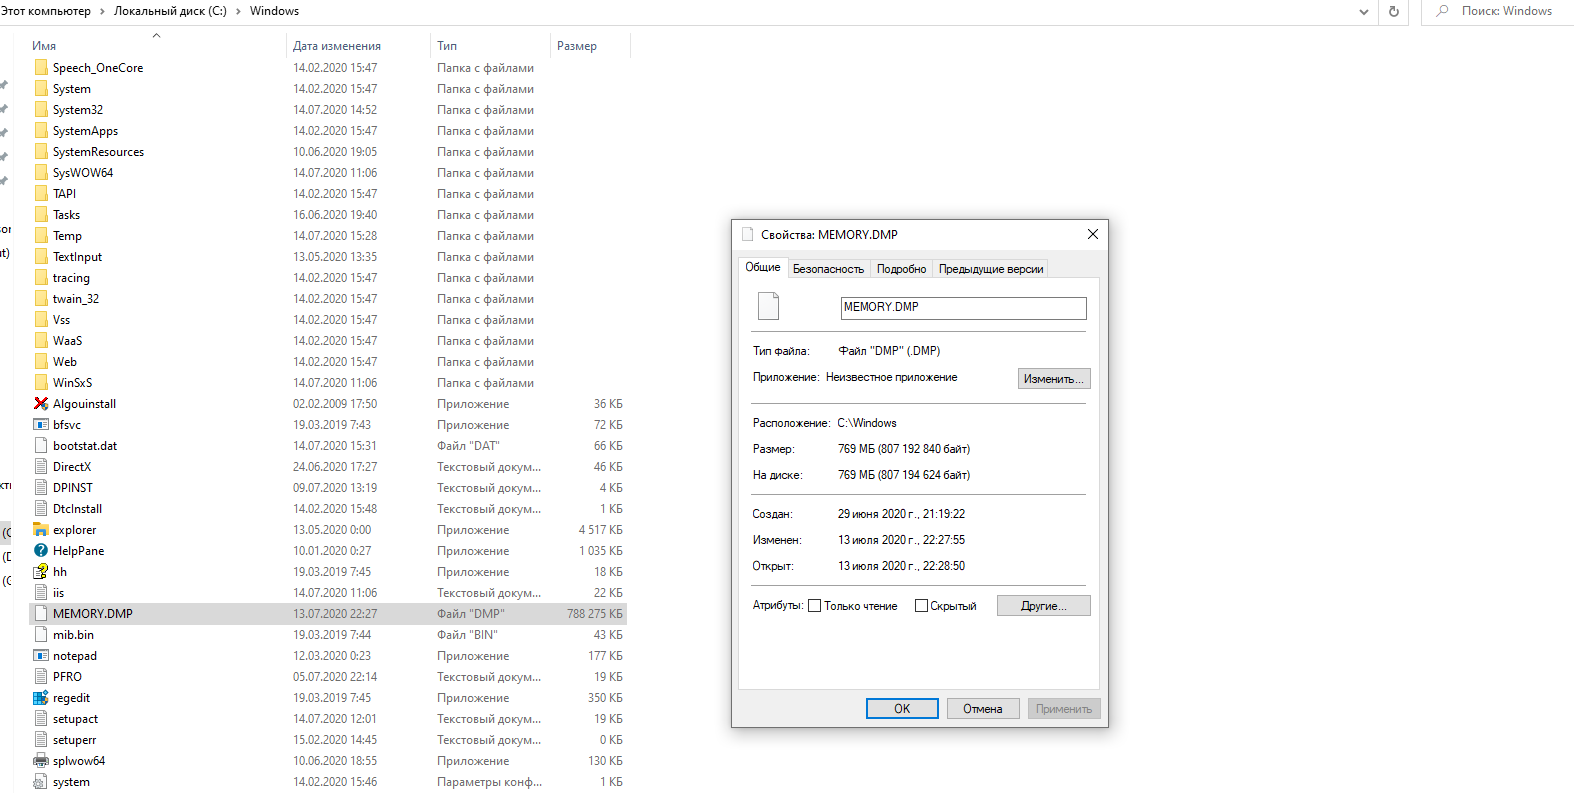Click the search magnifier icon
Viewport: 1574px width, 793px height.
point(1442,11)
